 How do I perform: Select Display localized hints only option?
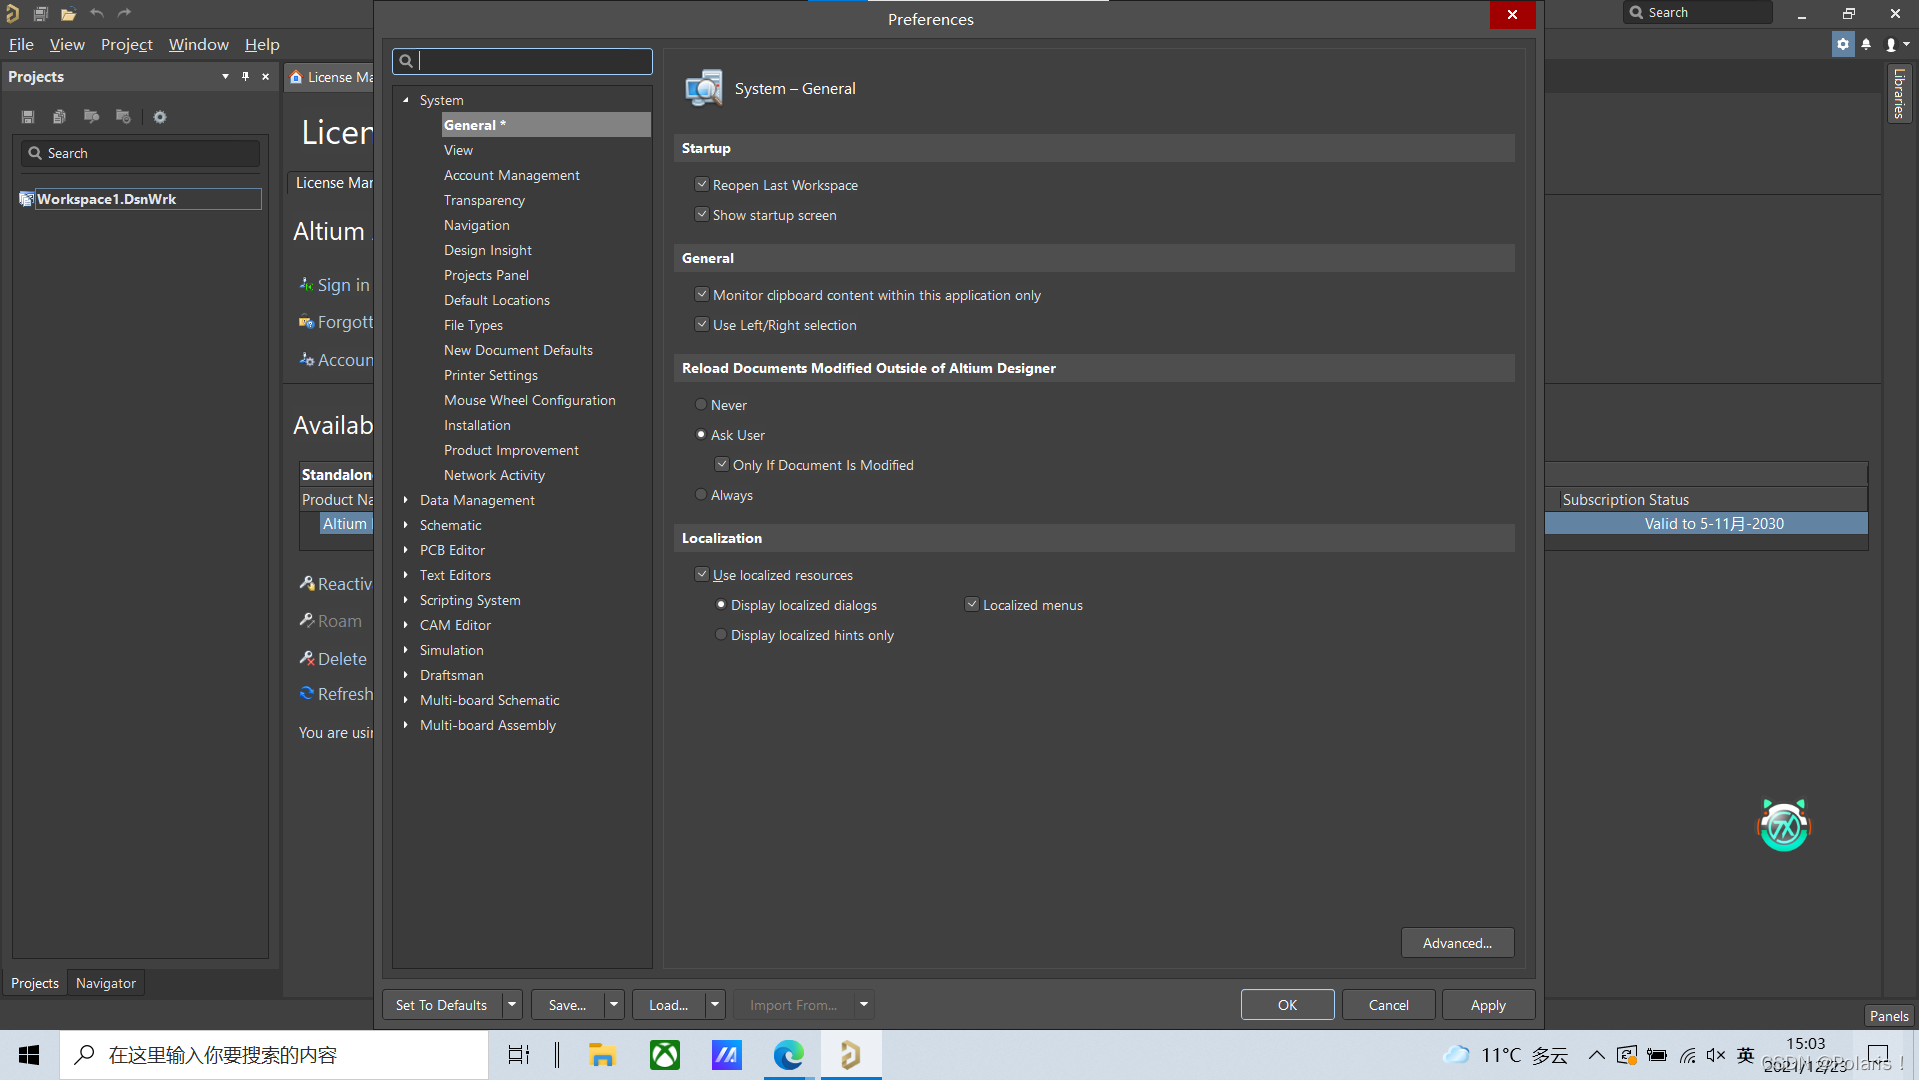(721, 635)
